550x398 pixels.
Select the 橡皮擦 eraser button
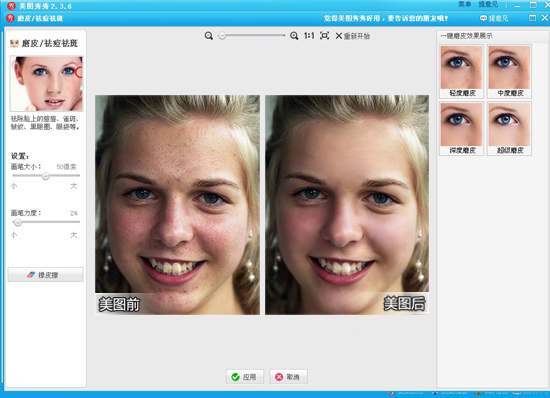(46, 275)
